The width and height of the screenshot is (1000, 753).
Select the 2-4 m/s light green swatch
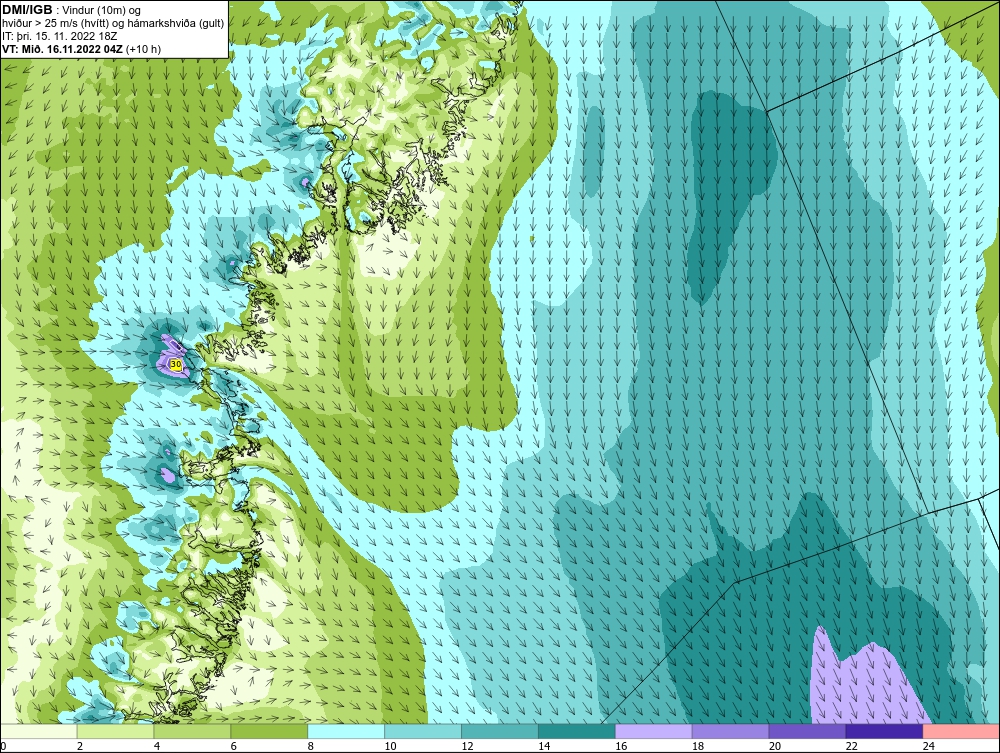(x=115, y=731)
